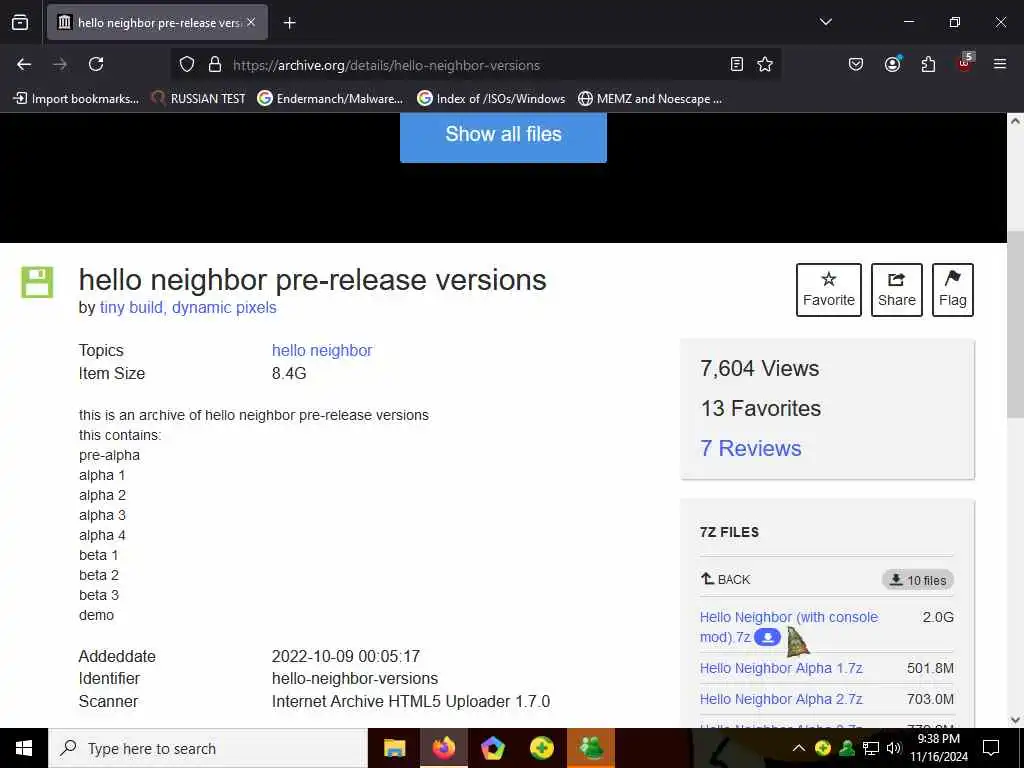
Task: Click the 2022-10-09 00:05:17 added date
Action: point(345,656)
